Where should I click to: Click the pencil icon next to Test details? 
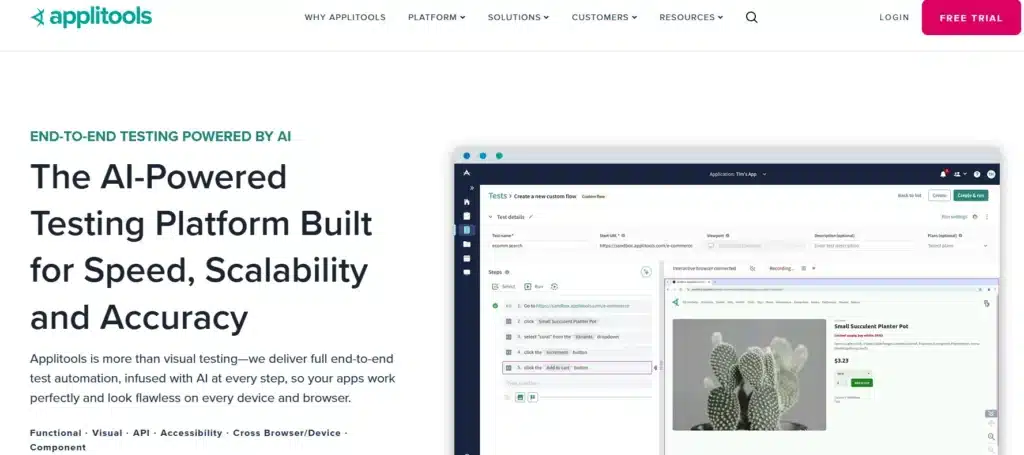coord(531,217)
